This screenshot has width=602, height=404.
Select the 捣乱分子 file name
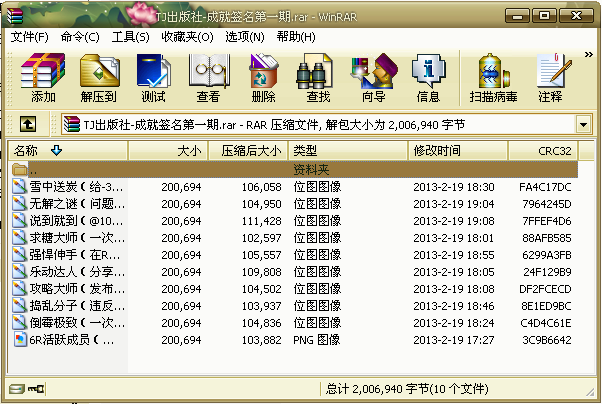(77, 306)
